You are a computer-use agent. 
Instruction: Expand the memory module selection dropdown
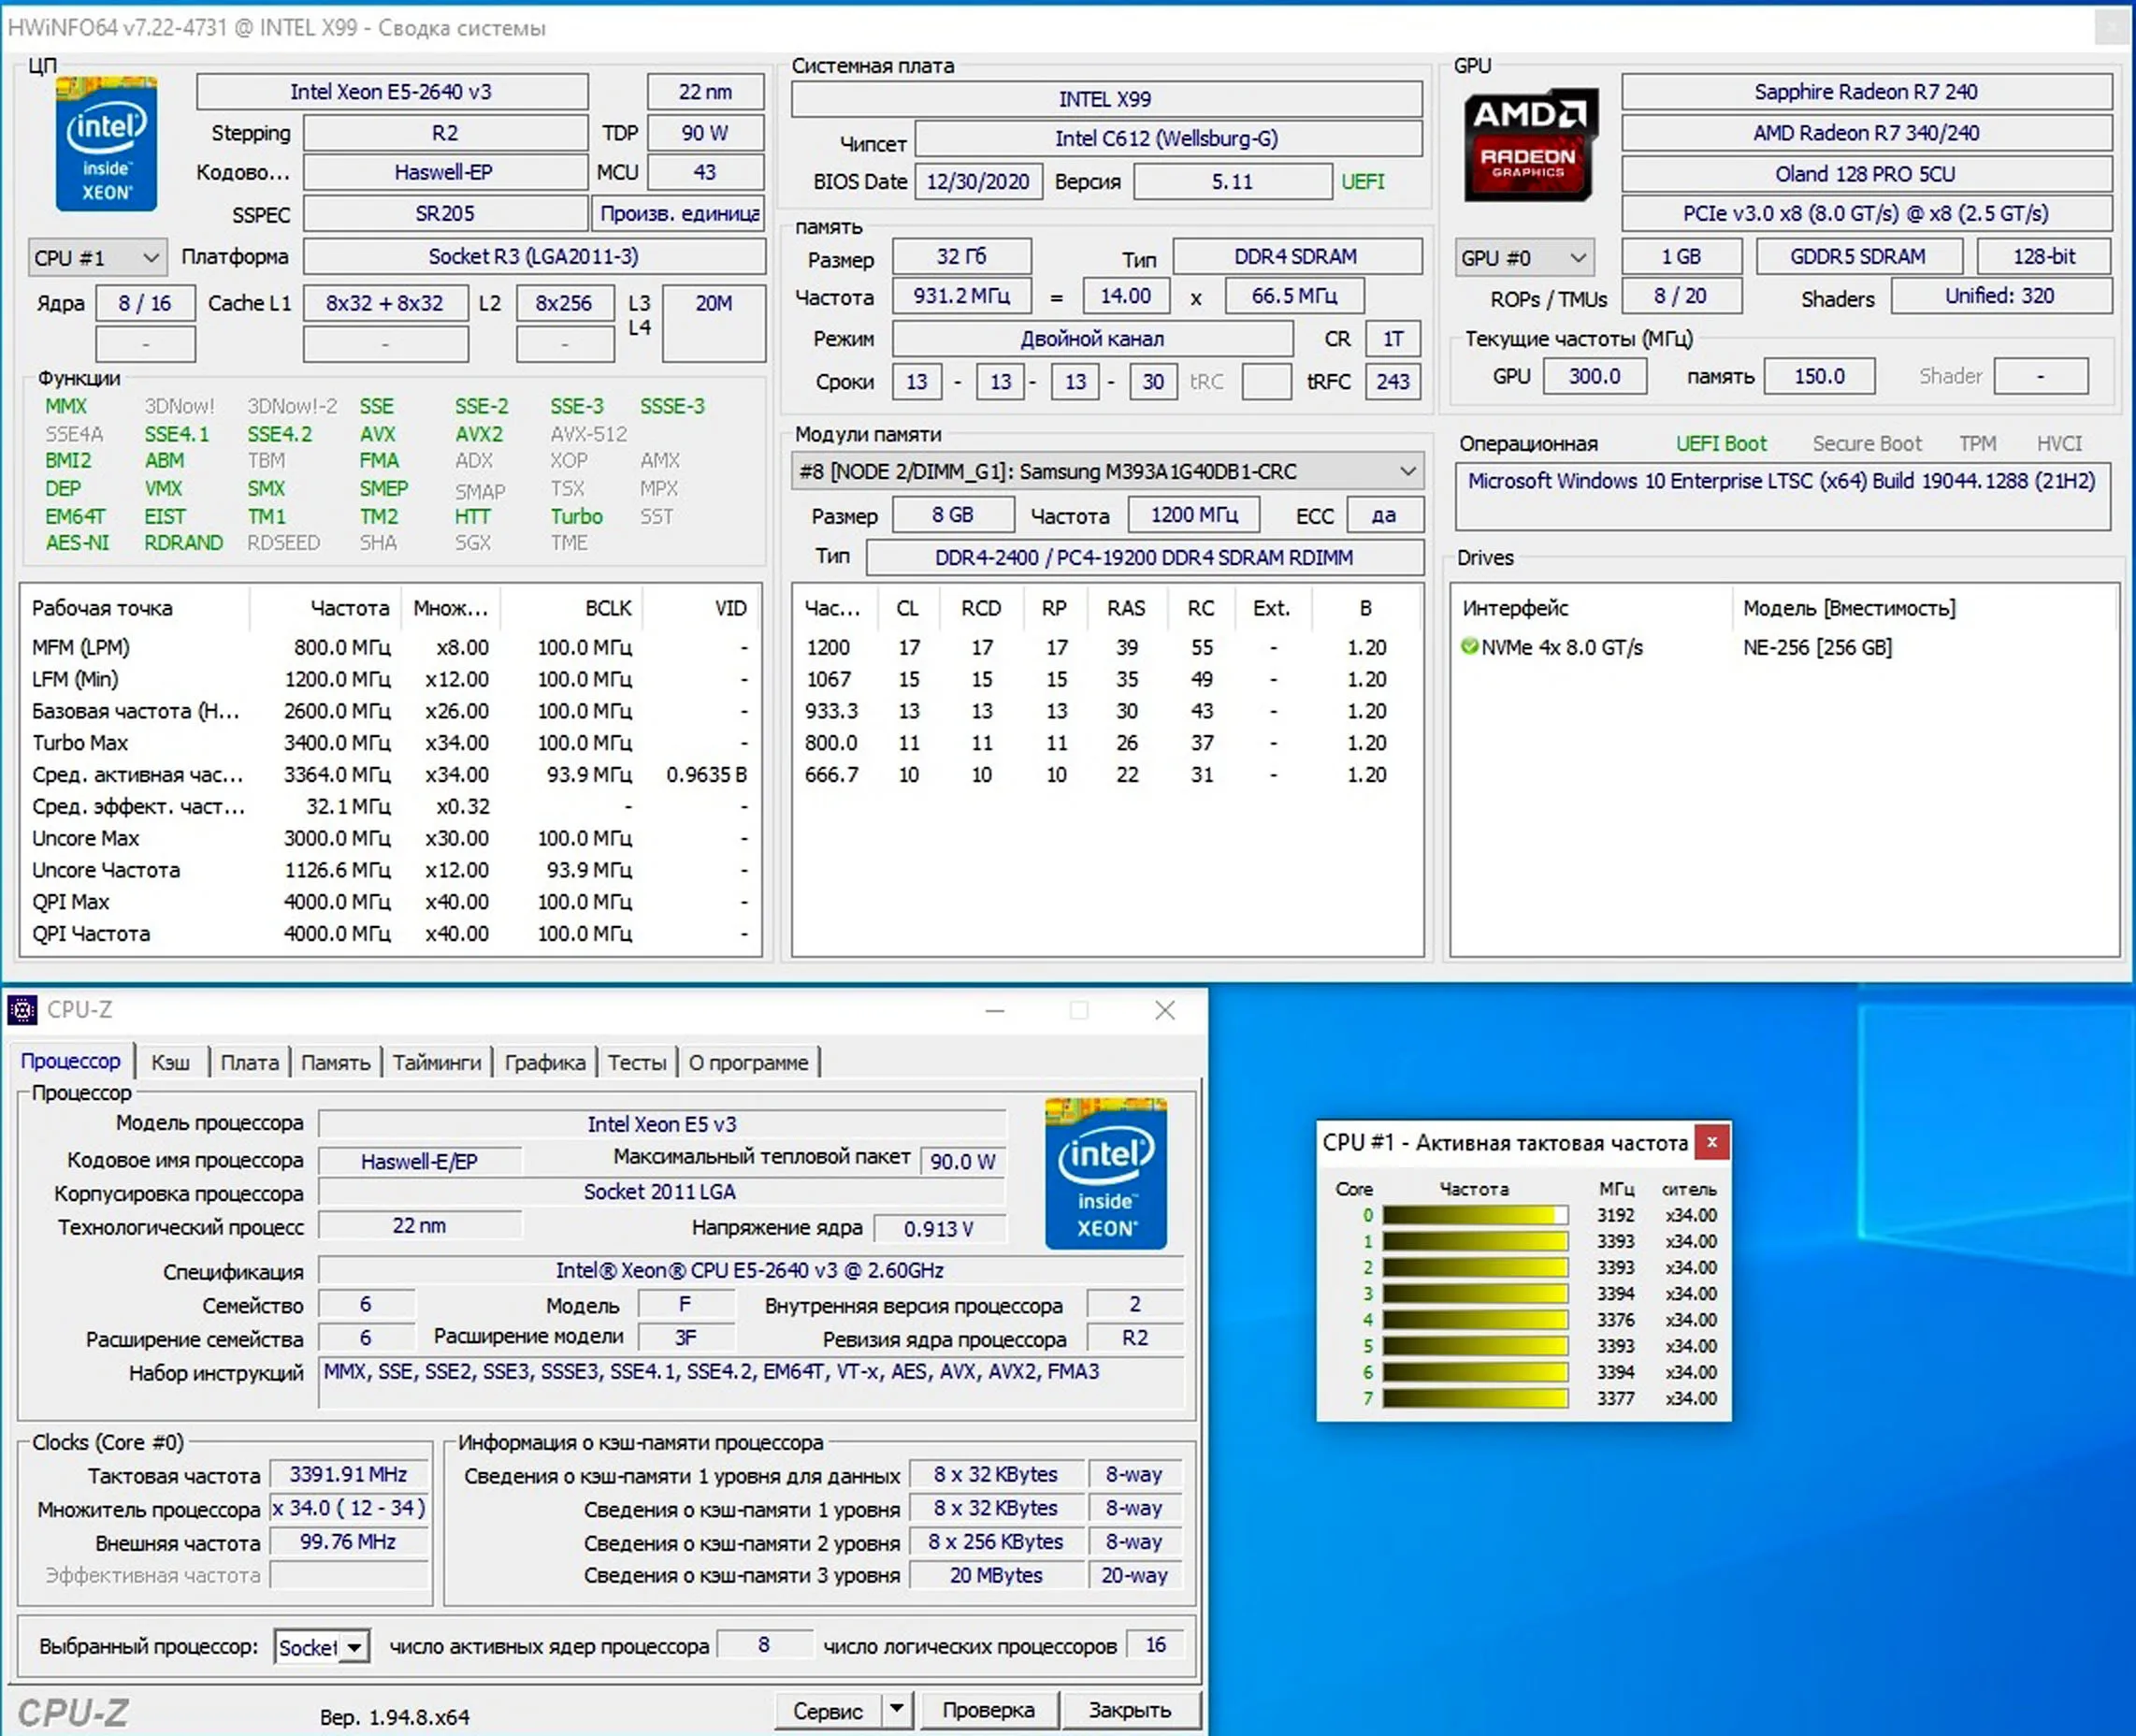(x=1407, y=471)
